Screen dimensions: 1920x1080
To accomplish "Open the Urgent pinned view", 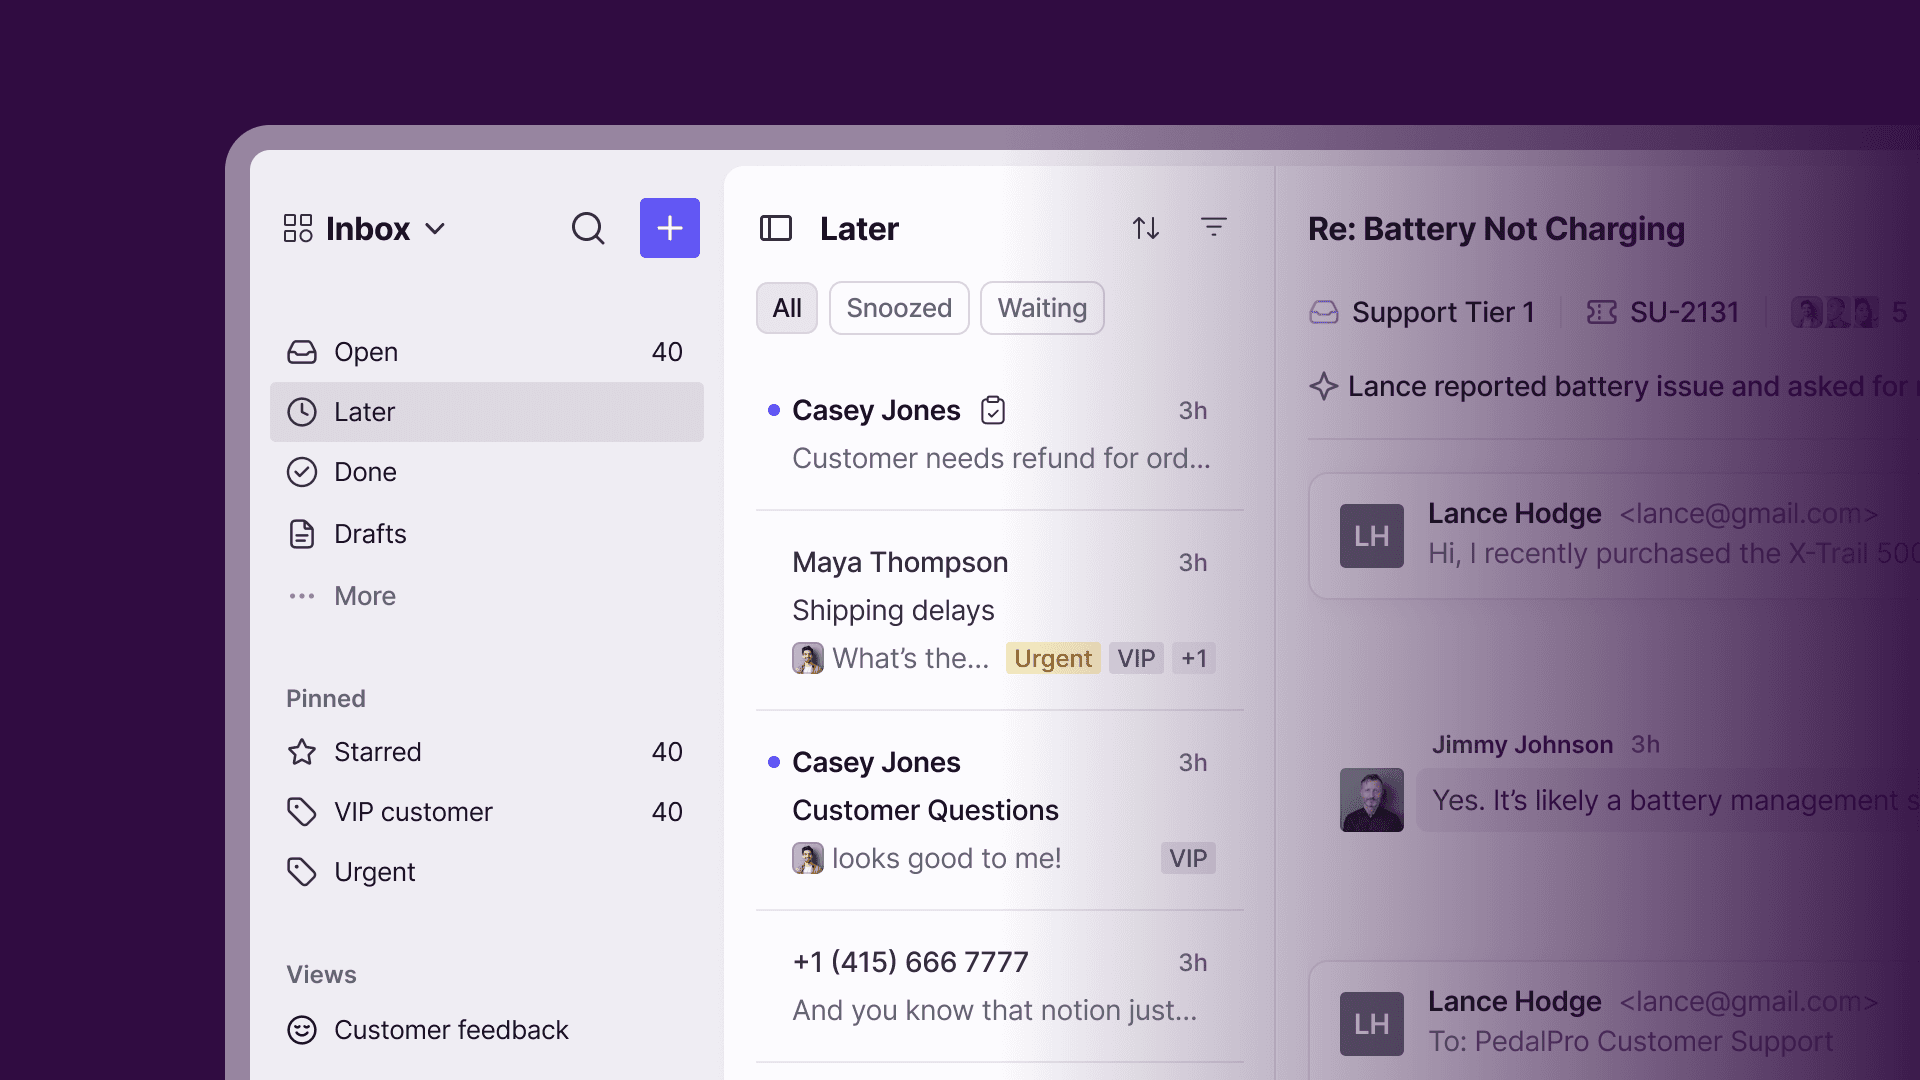I will (x=487, y=872).
